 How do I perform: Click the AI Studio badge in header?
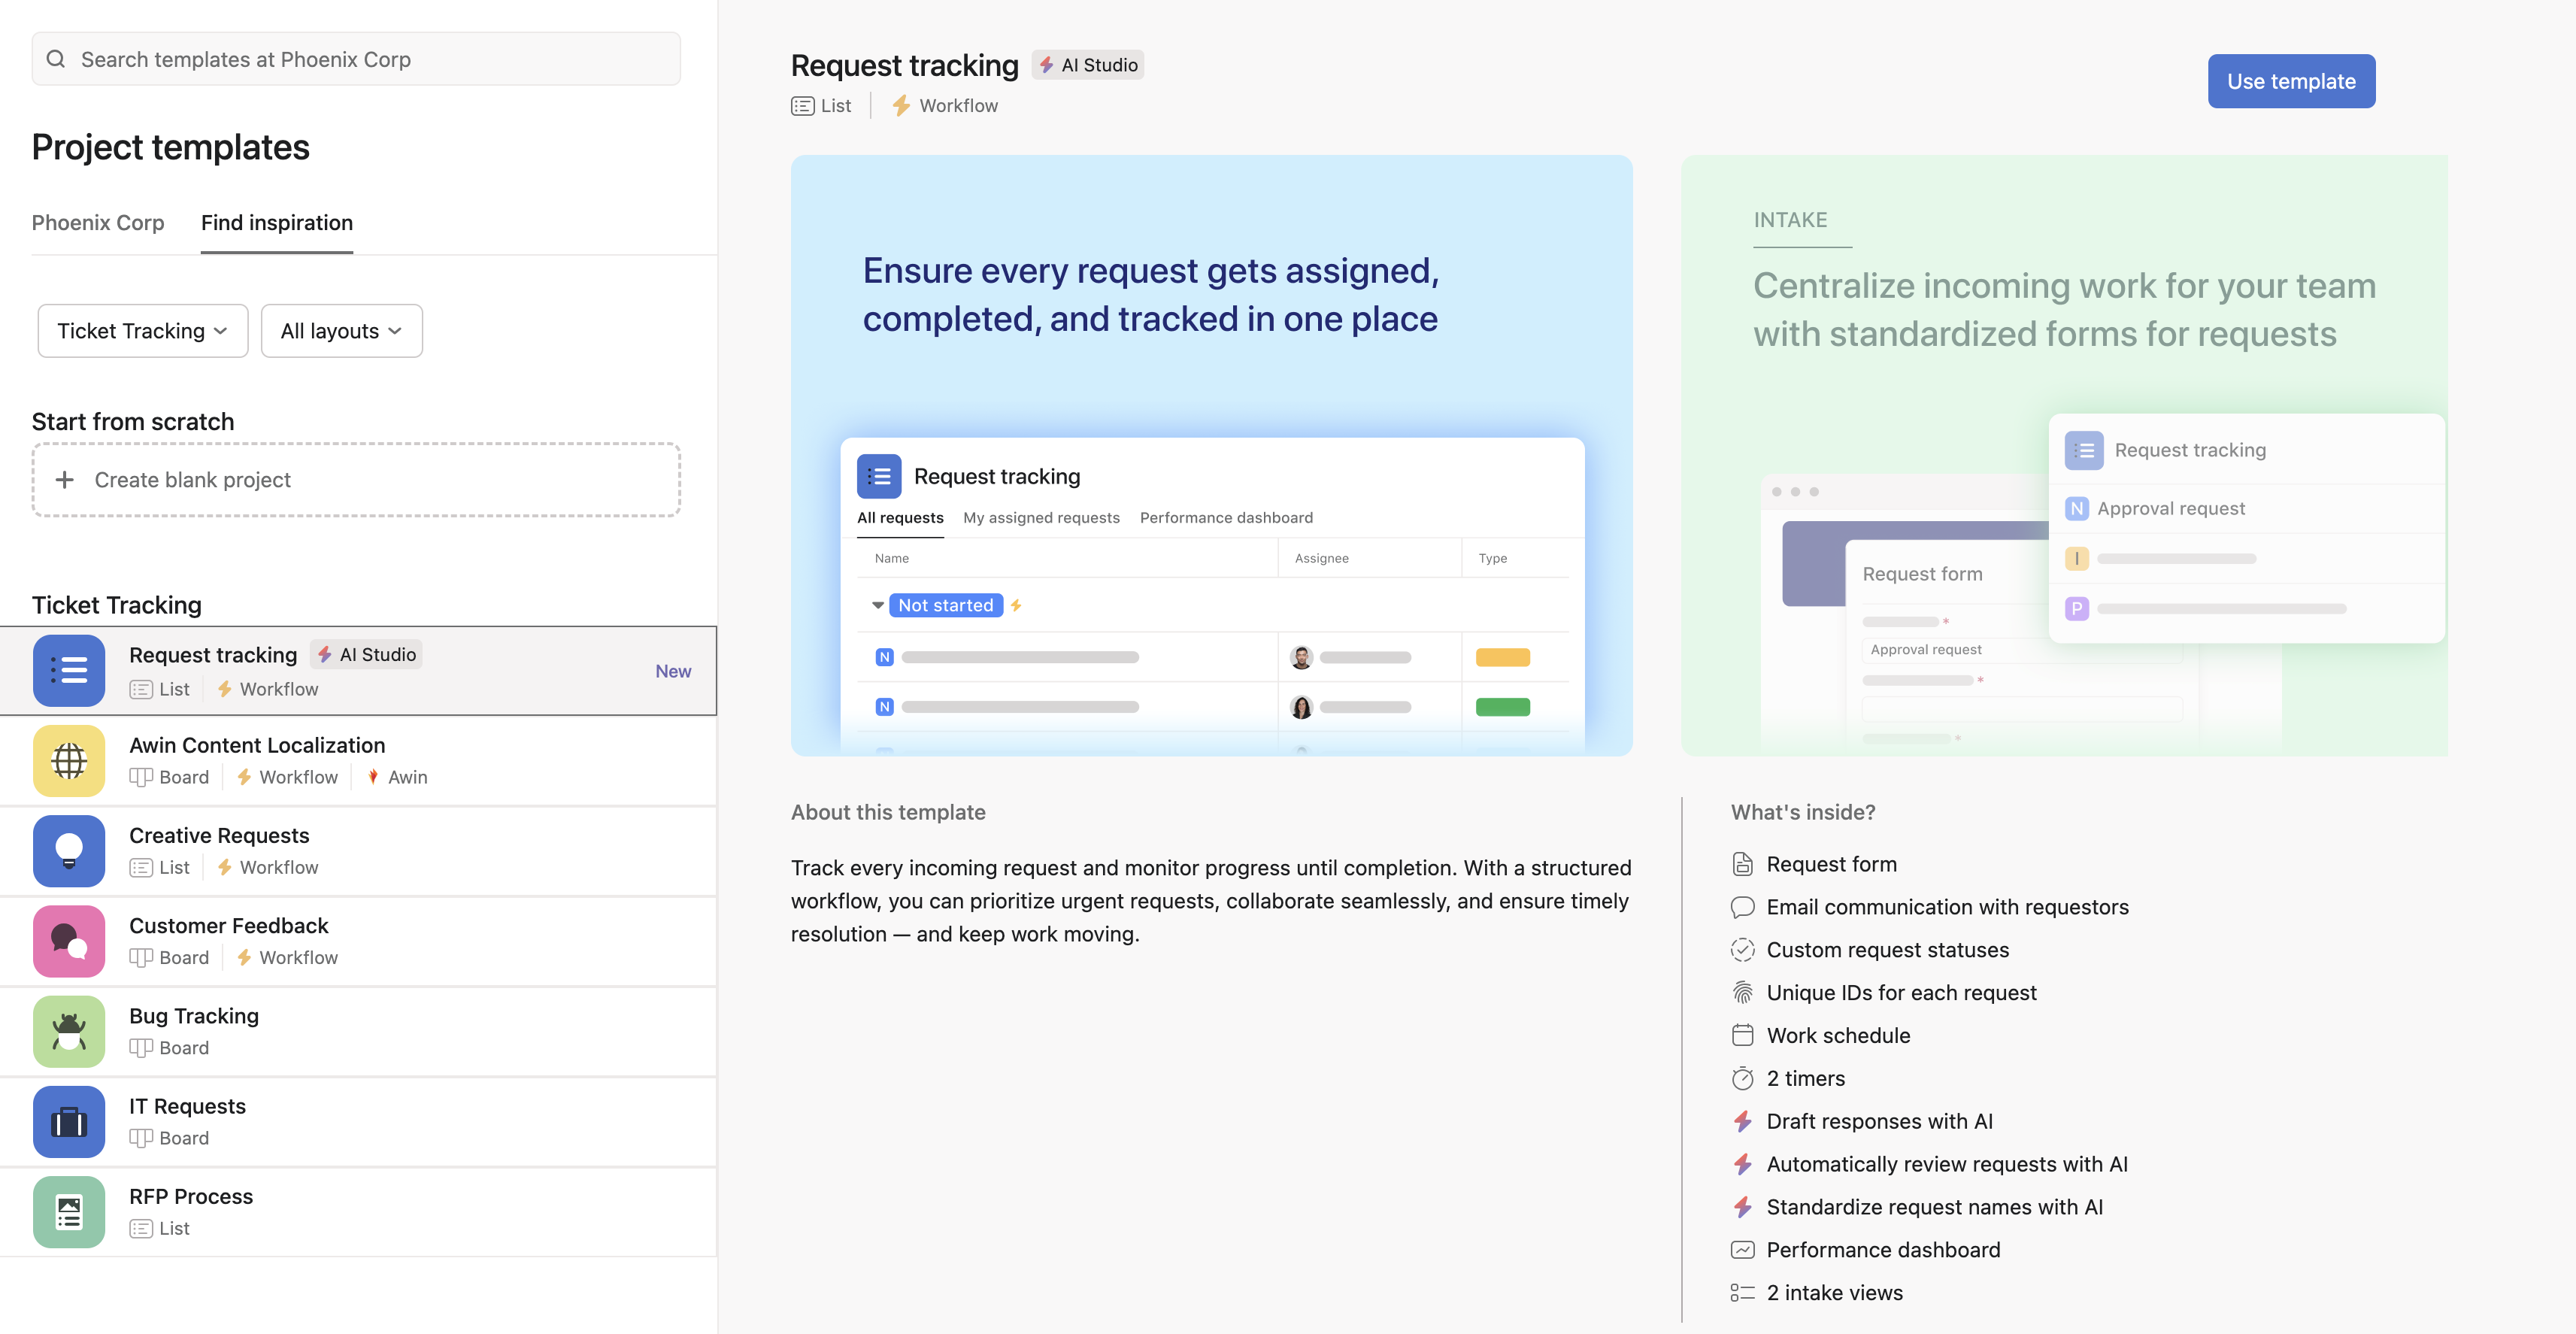pos(1088,65)
